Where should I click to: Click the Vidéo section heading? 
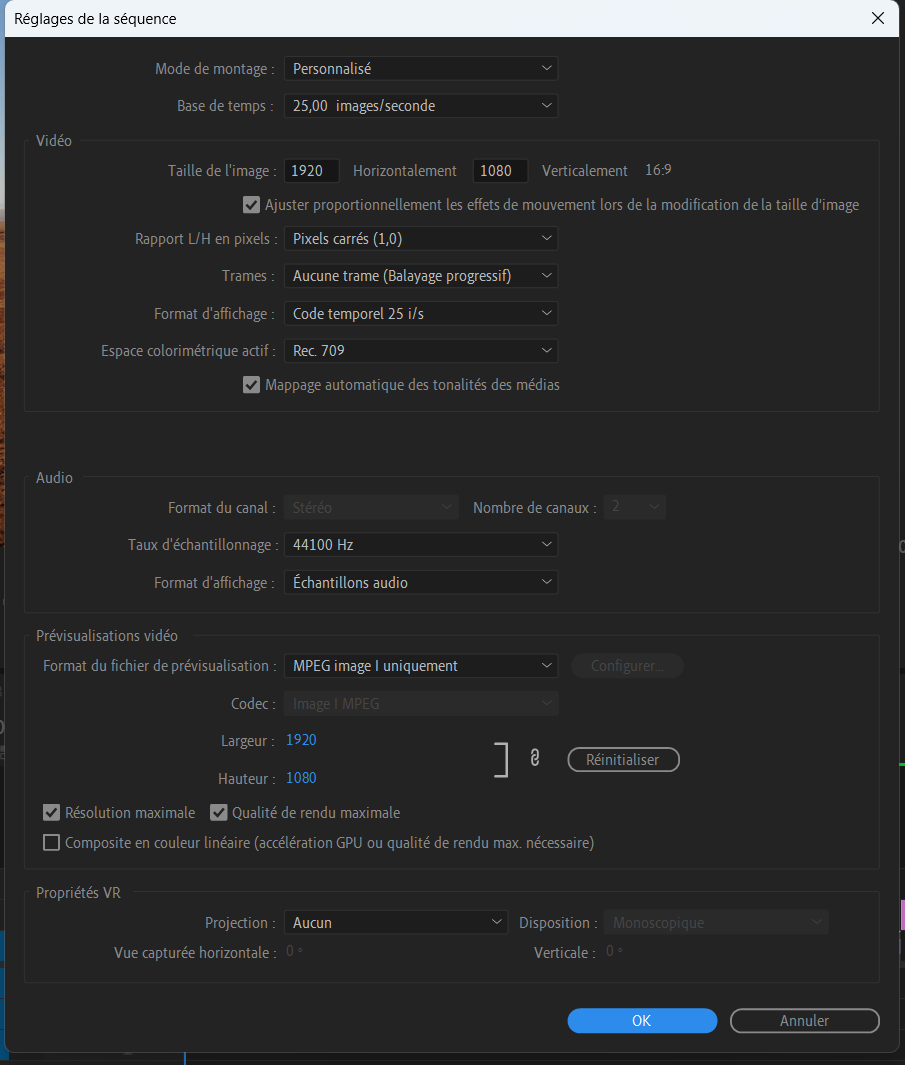coord(54,141)
